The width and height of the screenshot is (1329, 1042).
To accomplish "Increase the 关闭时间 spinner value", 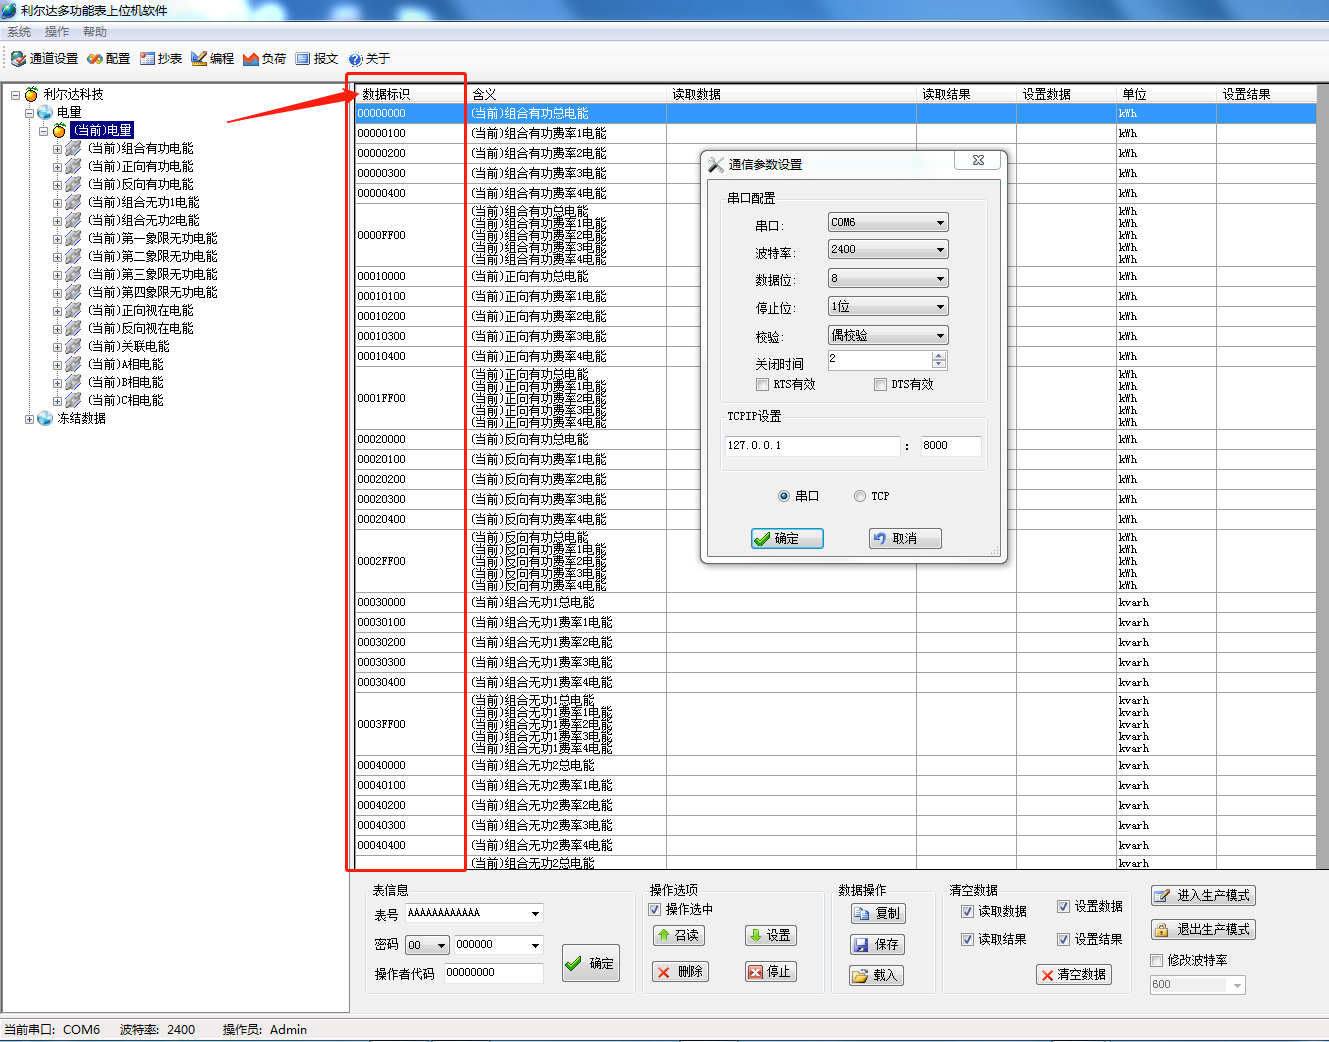I will click(x=938, y=356).
